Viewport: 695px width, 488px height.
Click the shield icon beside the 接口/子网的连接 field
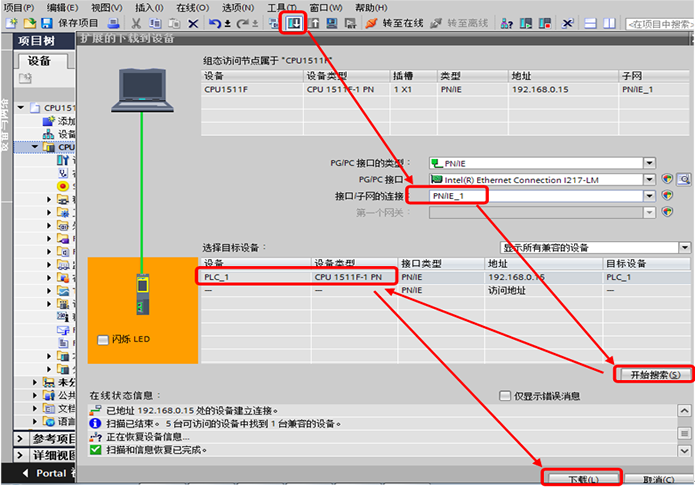point(667,195)
